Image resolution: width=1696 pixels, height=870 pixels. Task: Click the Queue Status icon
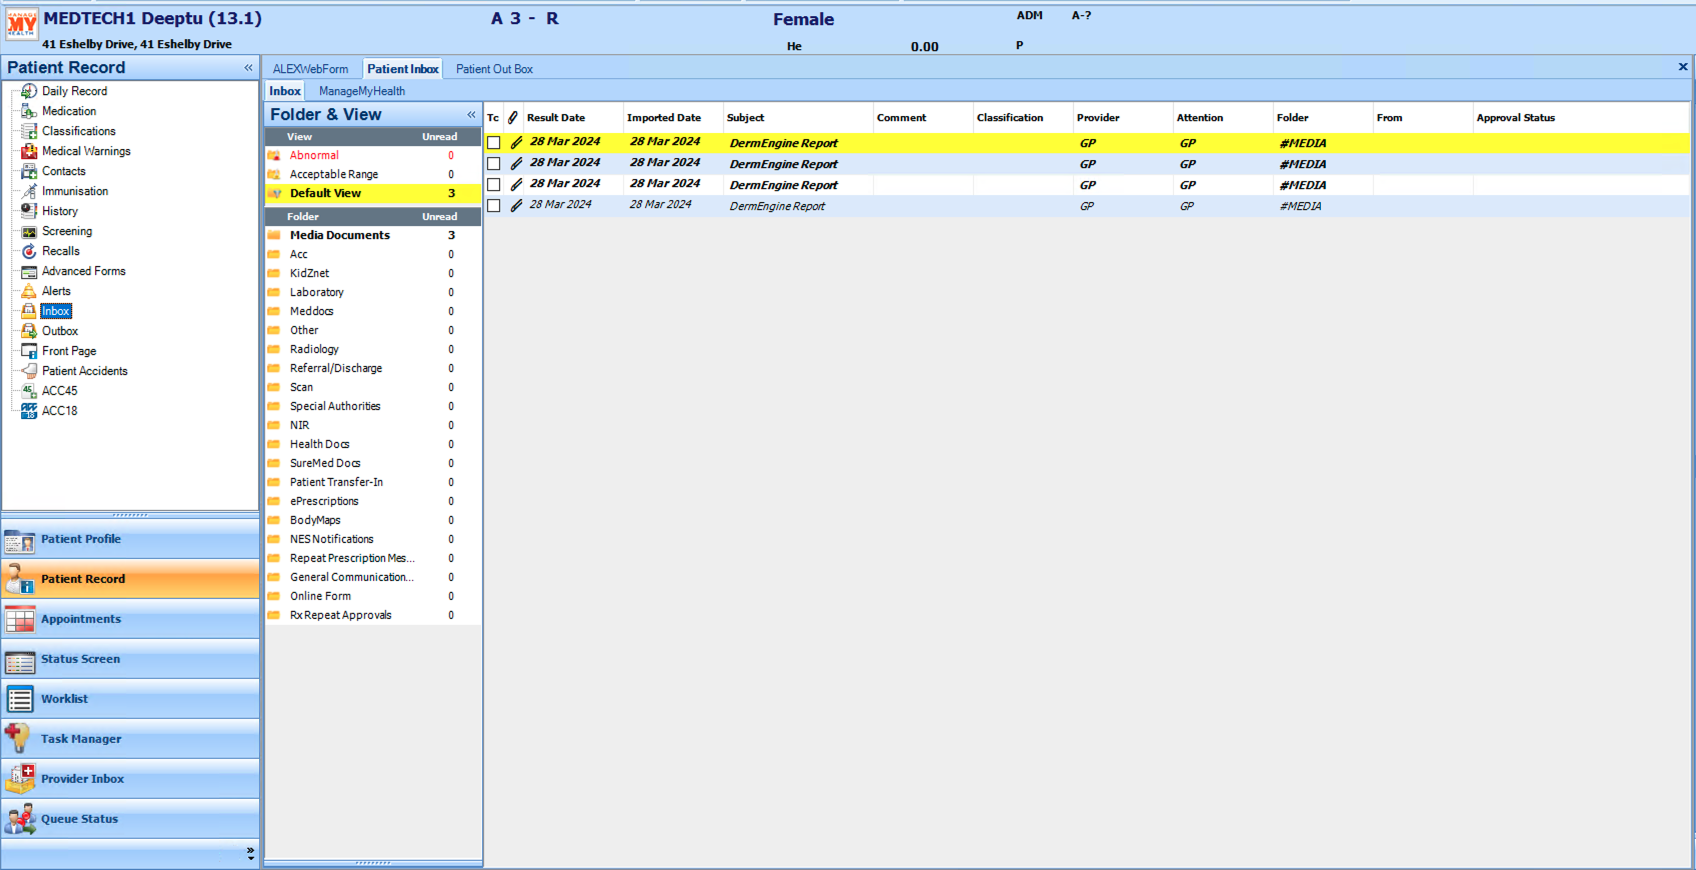coord(19,819)
